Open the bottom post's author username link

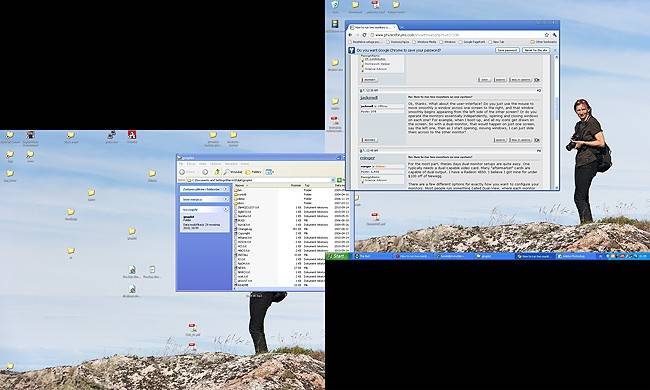coord(367,158)
